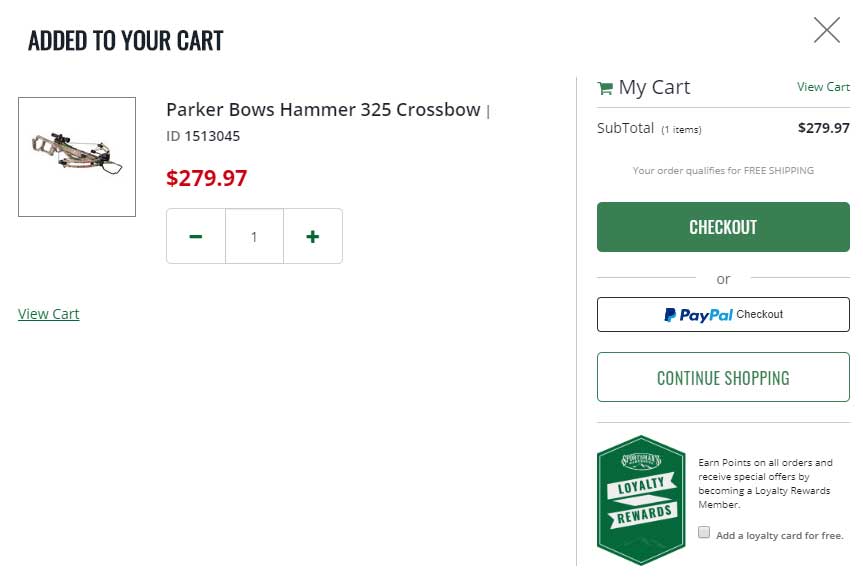Open the crossbow product thumbnail
This screenshot has width=863, height=579.
[x=77, y=157]
